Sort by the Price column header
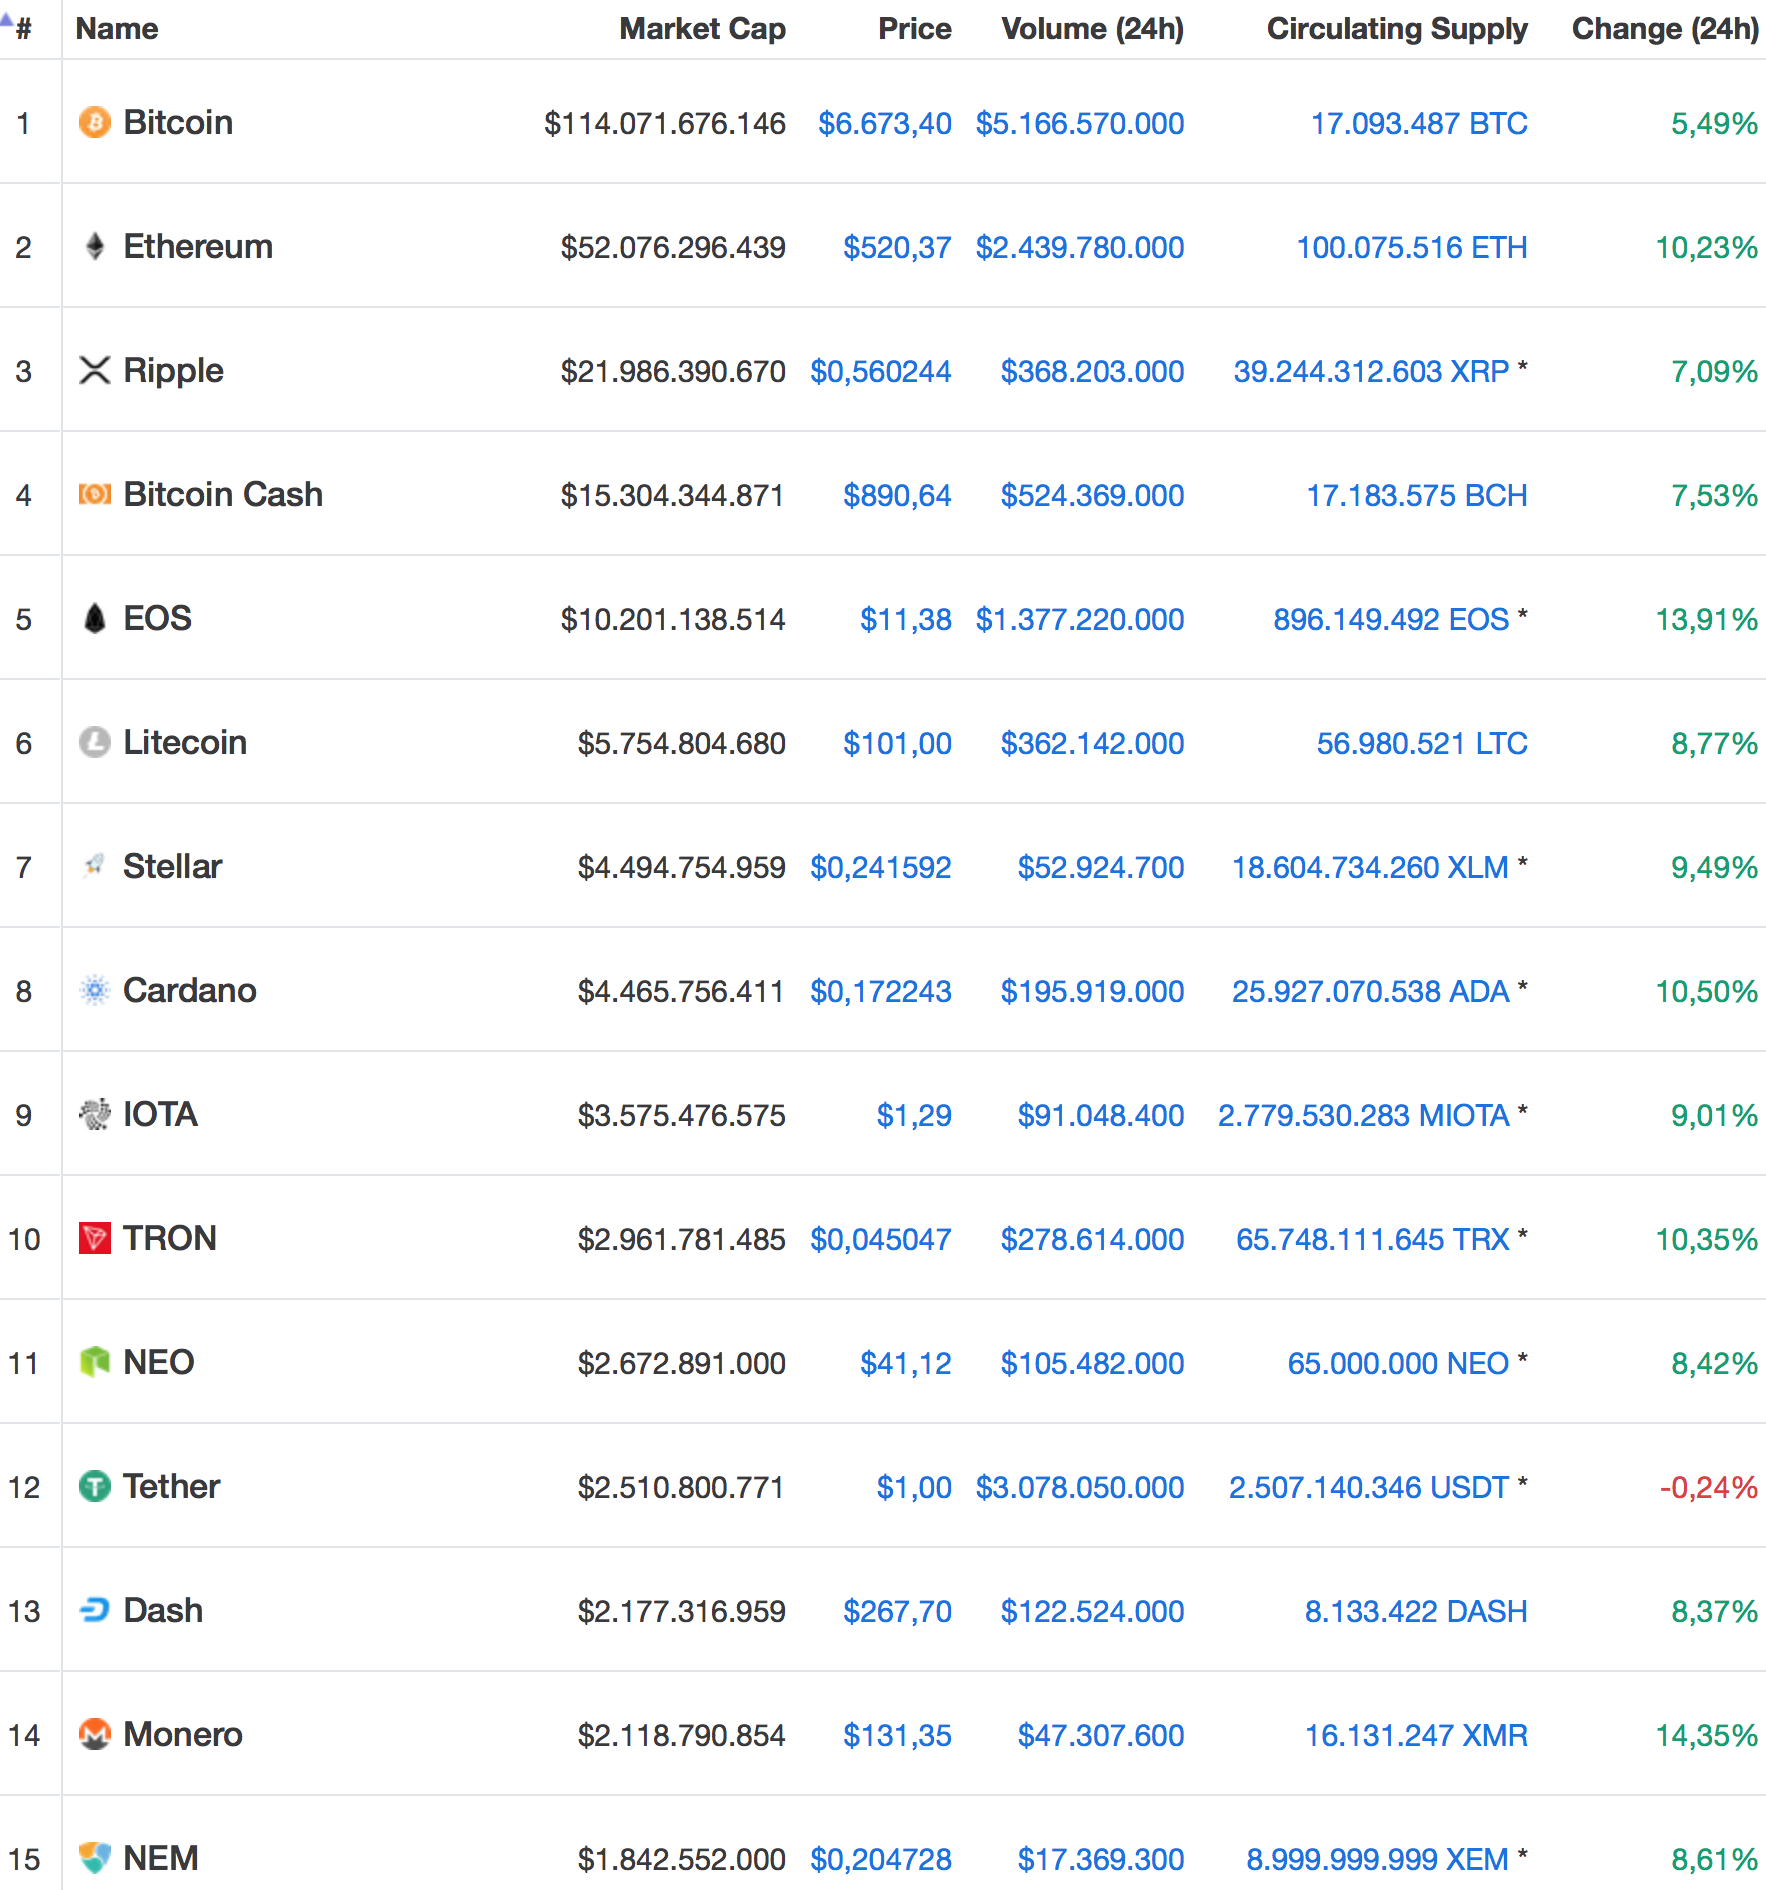The height and width of the screenshot is (1890, 1766). click(915, 28)
